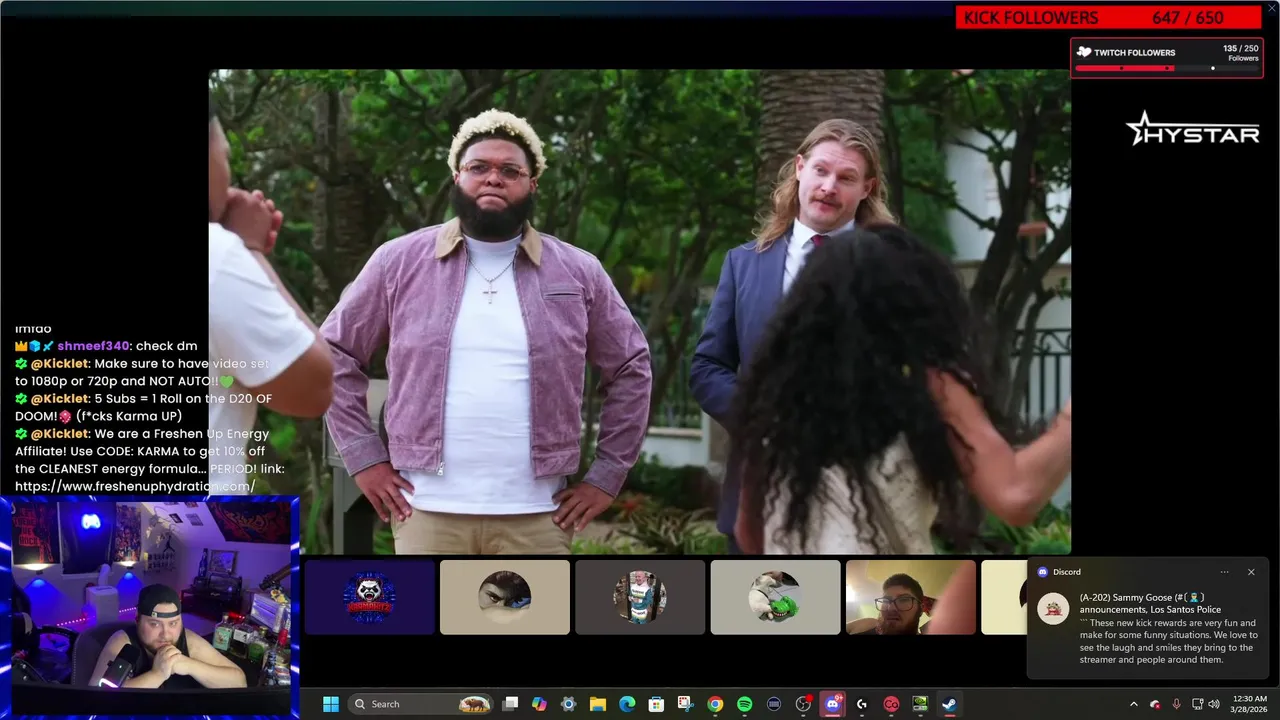Open the Settings gear in taskbar
The width and height of the screenshot is (1280, 720).
coord(568,704)
